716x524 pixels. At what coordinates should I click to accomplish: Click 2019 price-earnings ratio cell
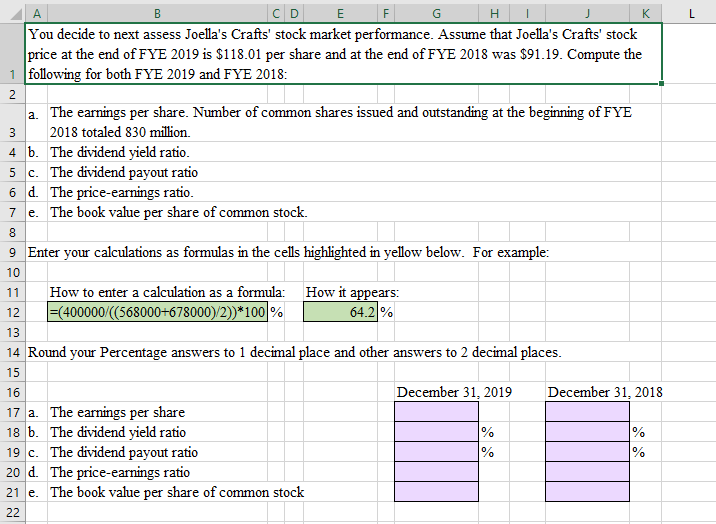pos(437,472)
